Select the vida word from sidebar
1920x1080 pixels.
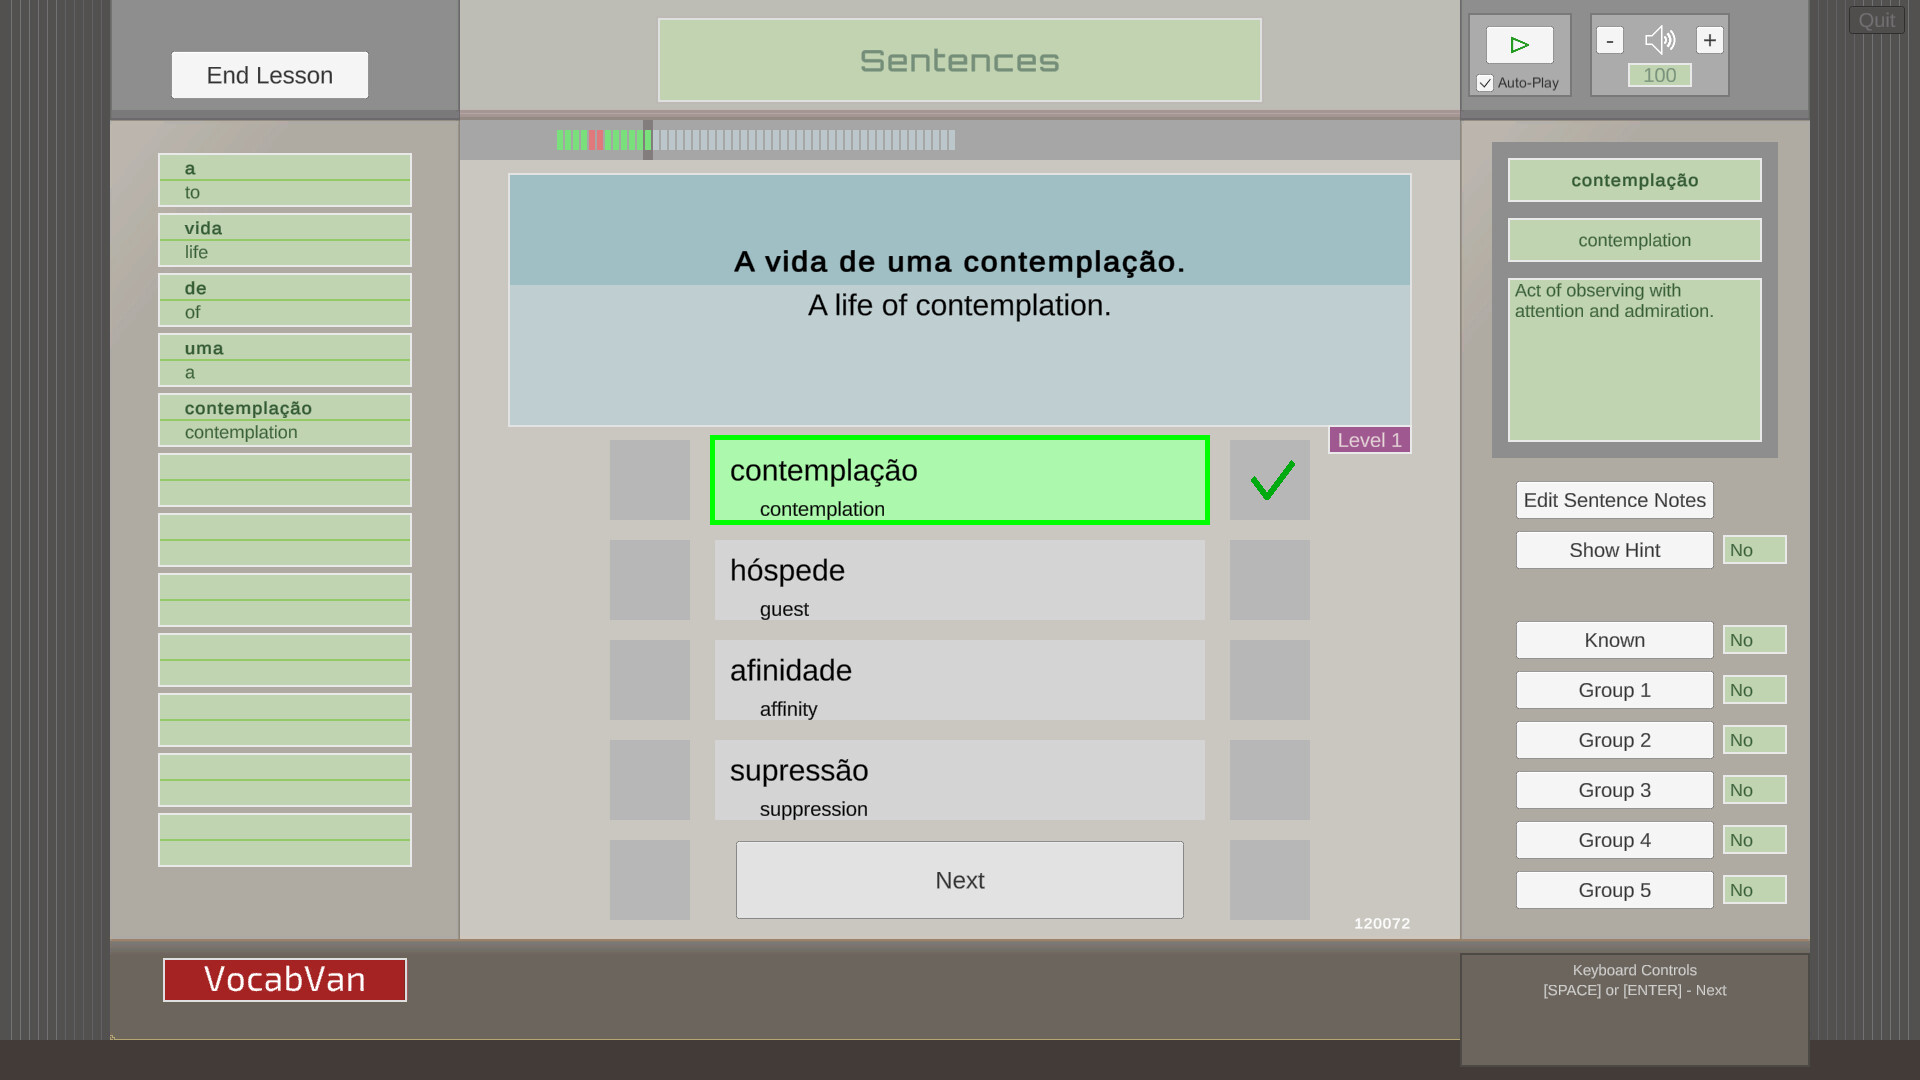285,228
